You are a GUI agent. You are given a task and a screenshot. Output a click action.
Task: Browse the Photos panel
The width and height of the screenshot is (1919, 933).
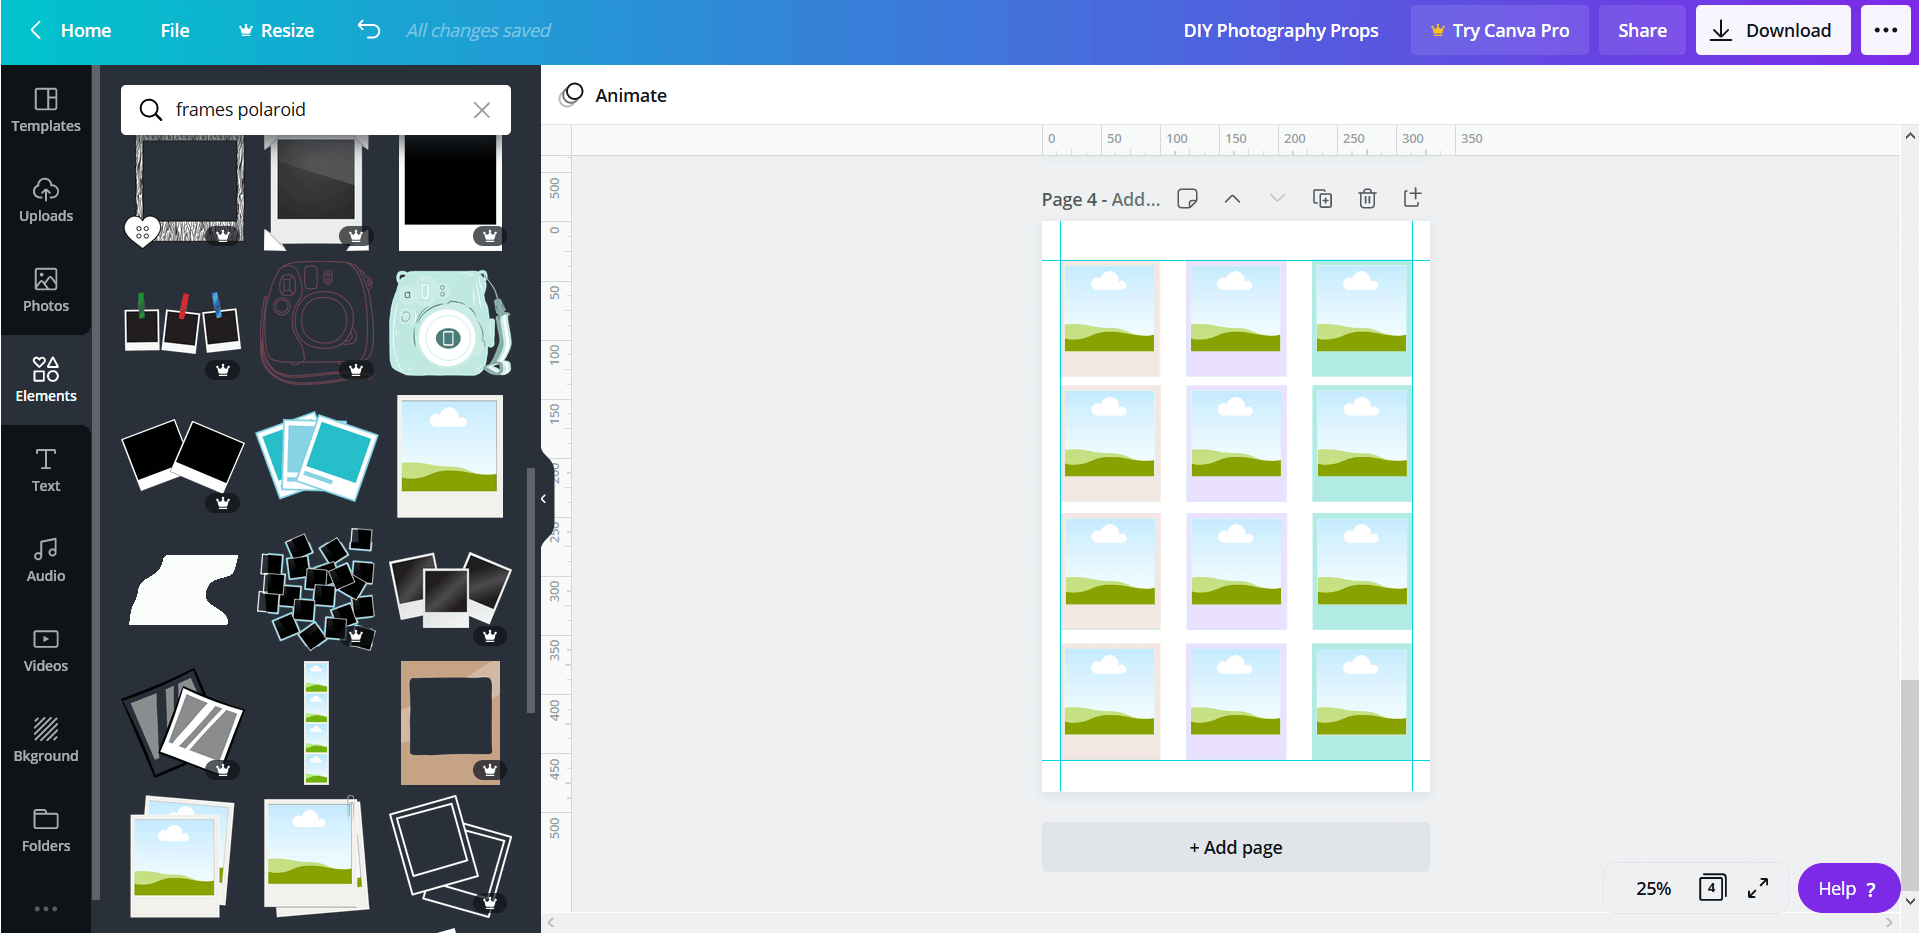(x=46, y=290)
